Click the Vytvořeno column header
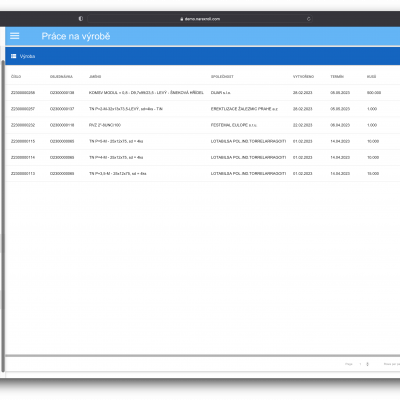This screenshot has width=400, height=400. click(x=303, y=77)
